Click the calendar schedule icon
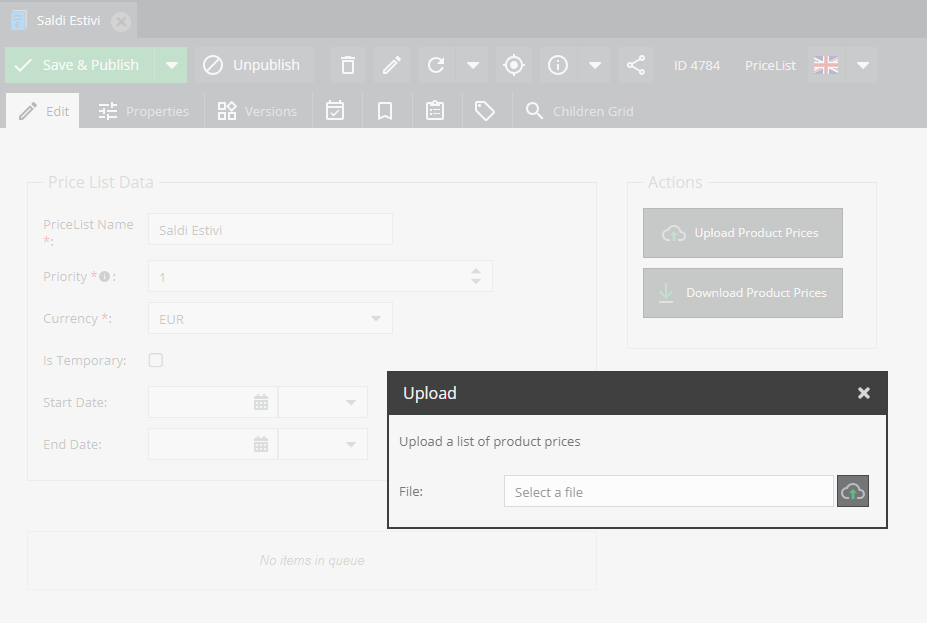 335,110
